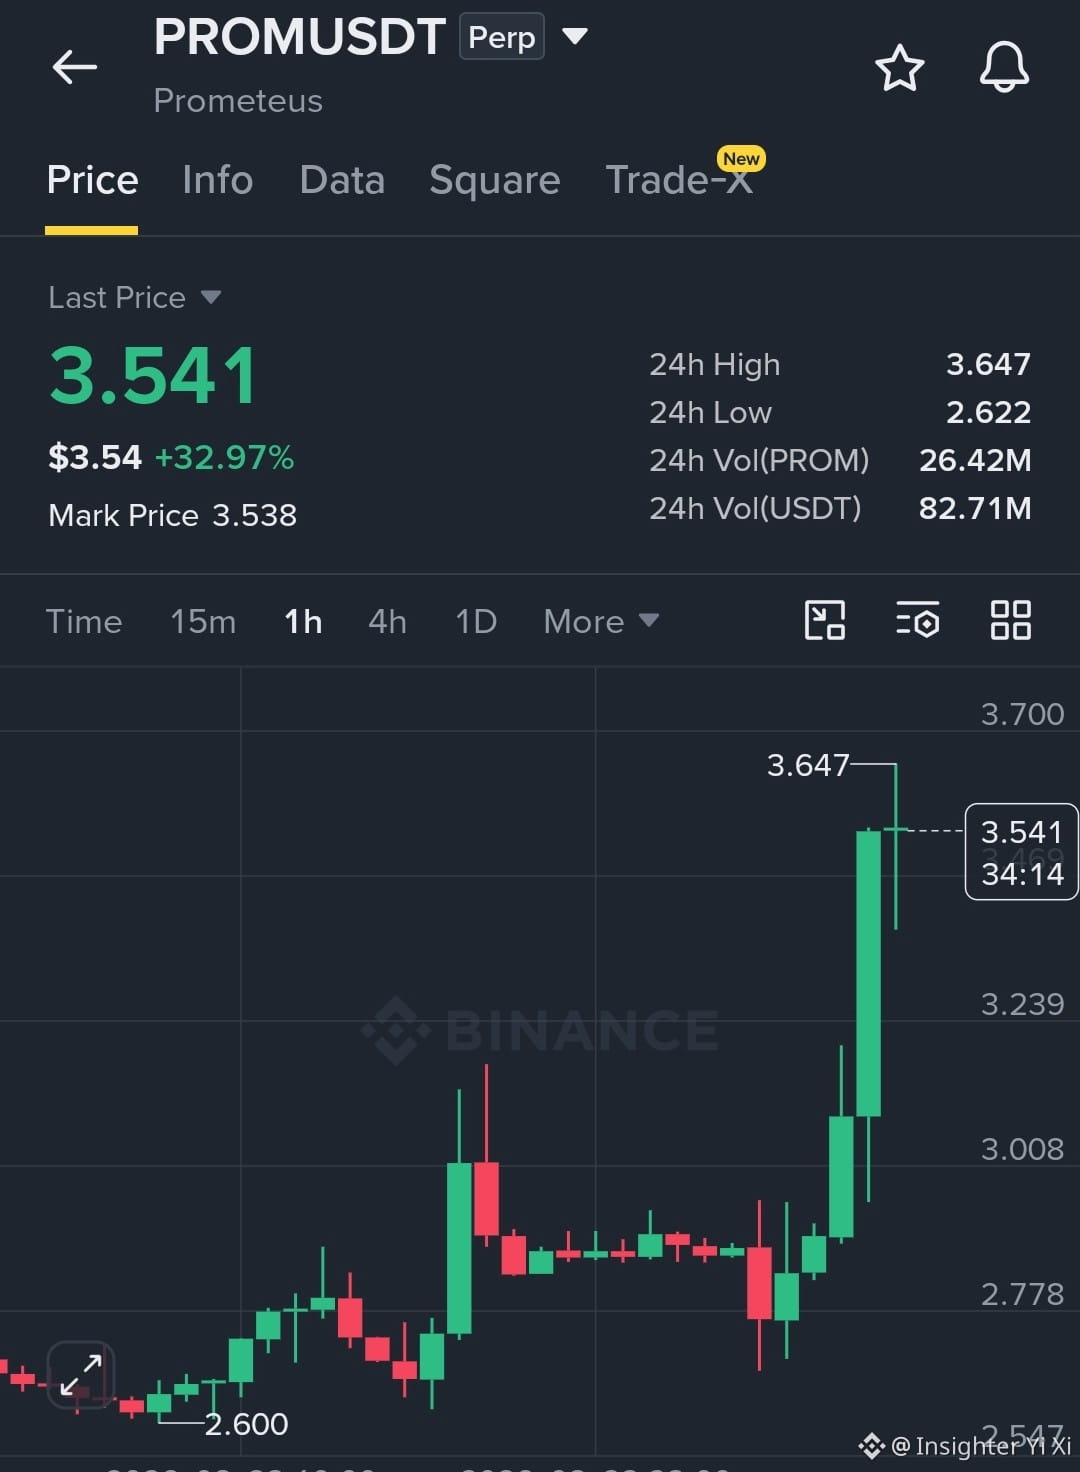
Task: Select the 1h chart interval
Action: 303,621
